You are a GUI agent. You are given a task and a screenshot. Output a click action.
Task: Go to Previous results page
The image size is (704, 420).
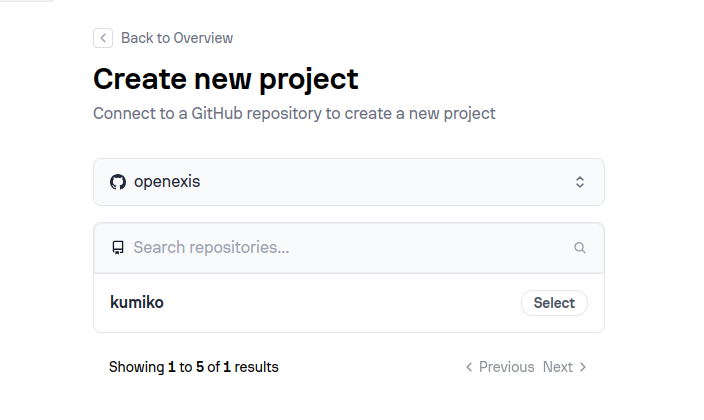(x=506, y=367)
